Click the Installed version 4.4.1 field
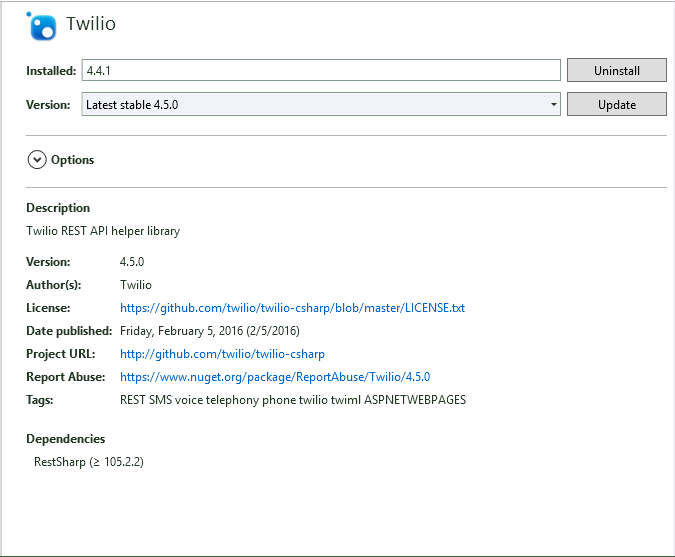 point(320,70)
